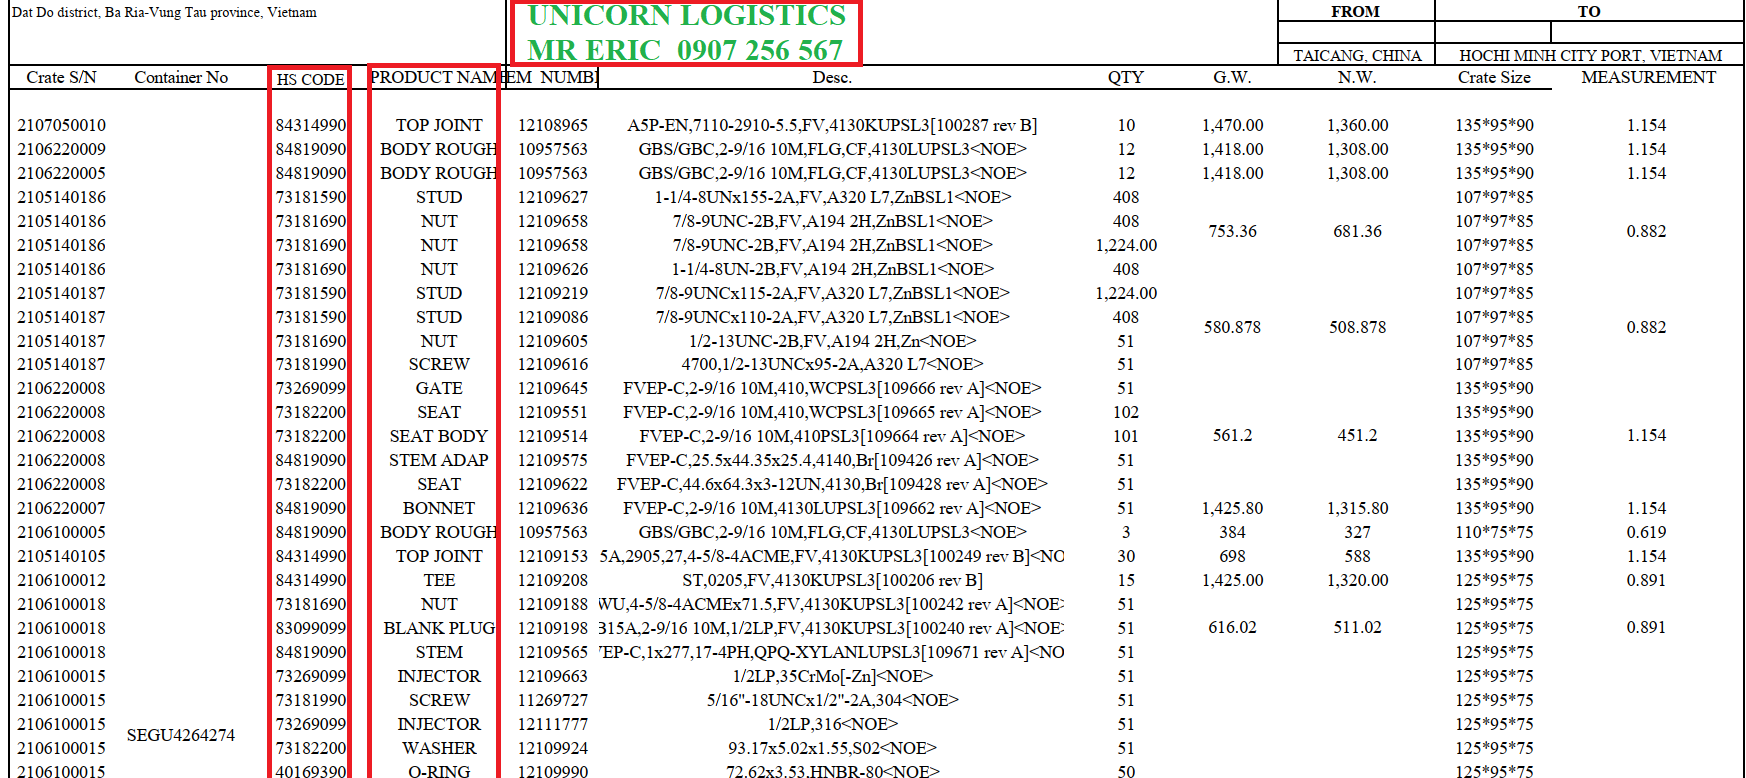Image resolution: width=1746 pixels, height=778 pixels.
Task: Click the QTY column header
Action: [x=1125, y=78]
